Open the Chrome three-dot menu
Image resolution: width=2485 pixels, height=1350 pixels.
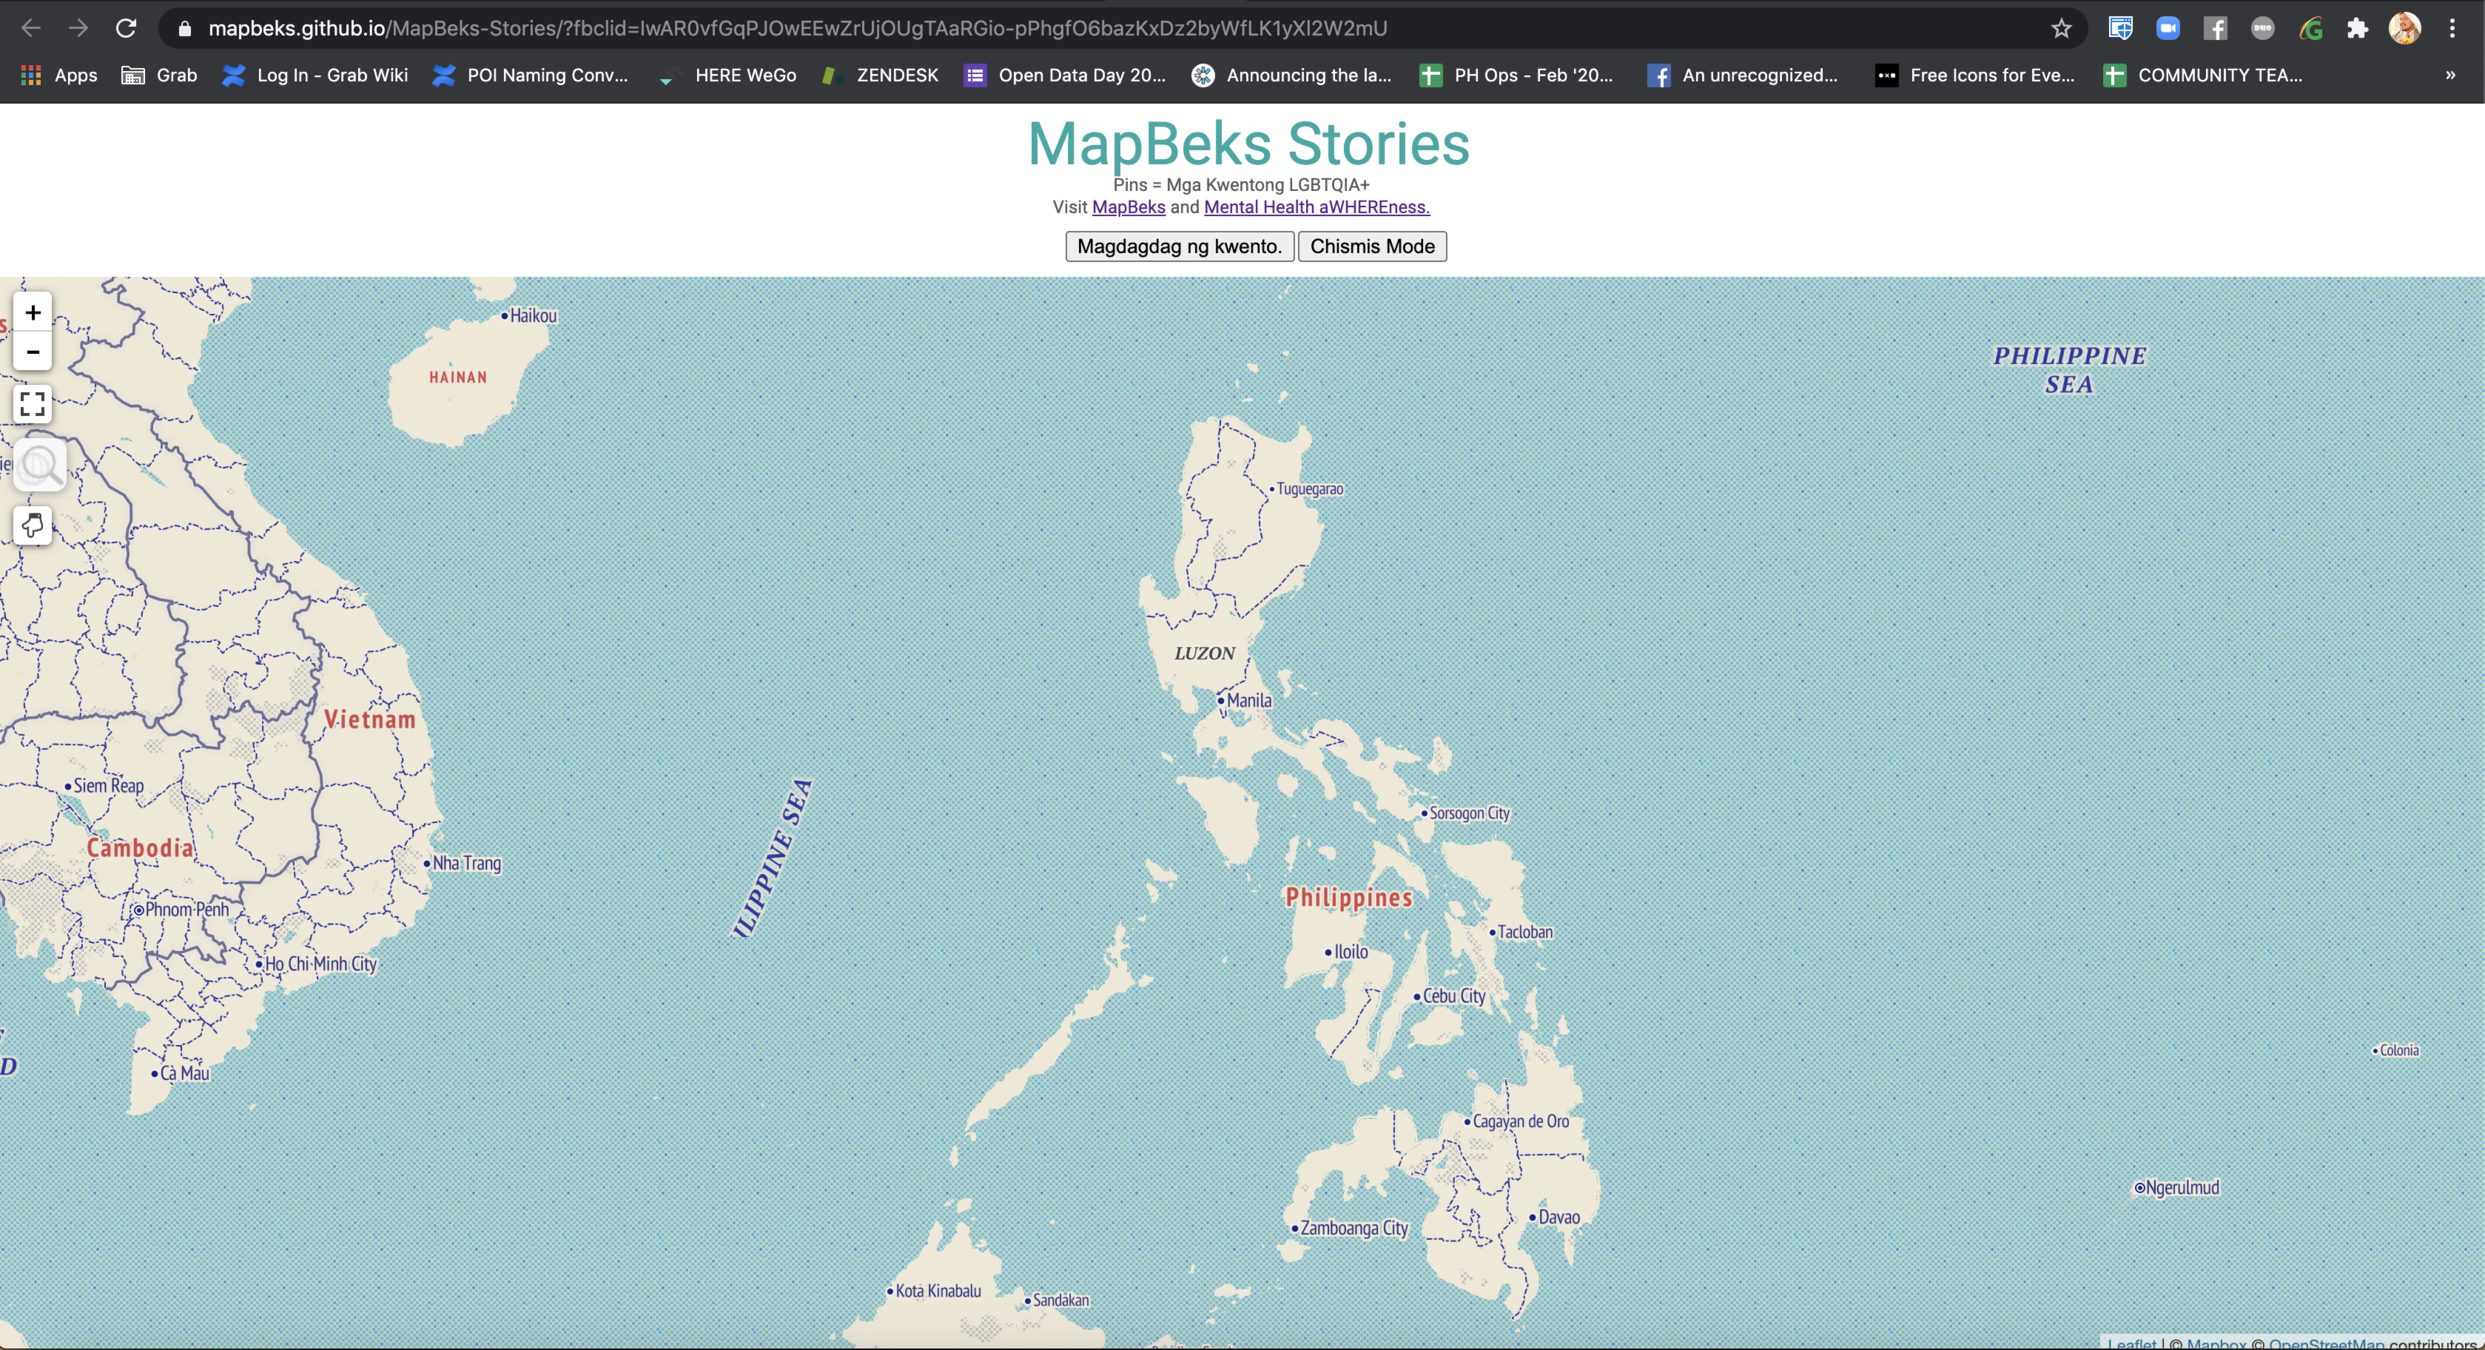(x=2452, y=28)
